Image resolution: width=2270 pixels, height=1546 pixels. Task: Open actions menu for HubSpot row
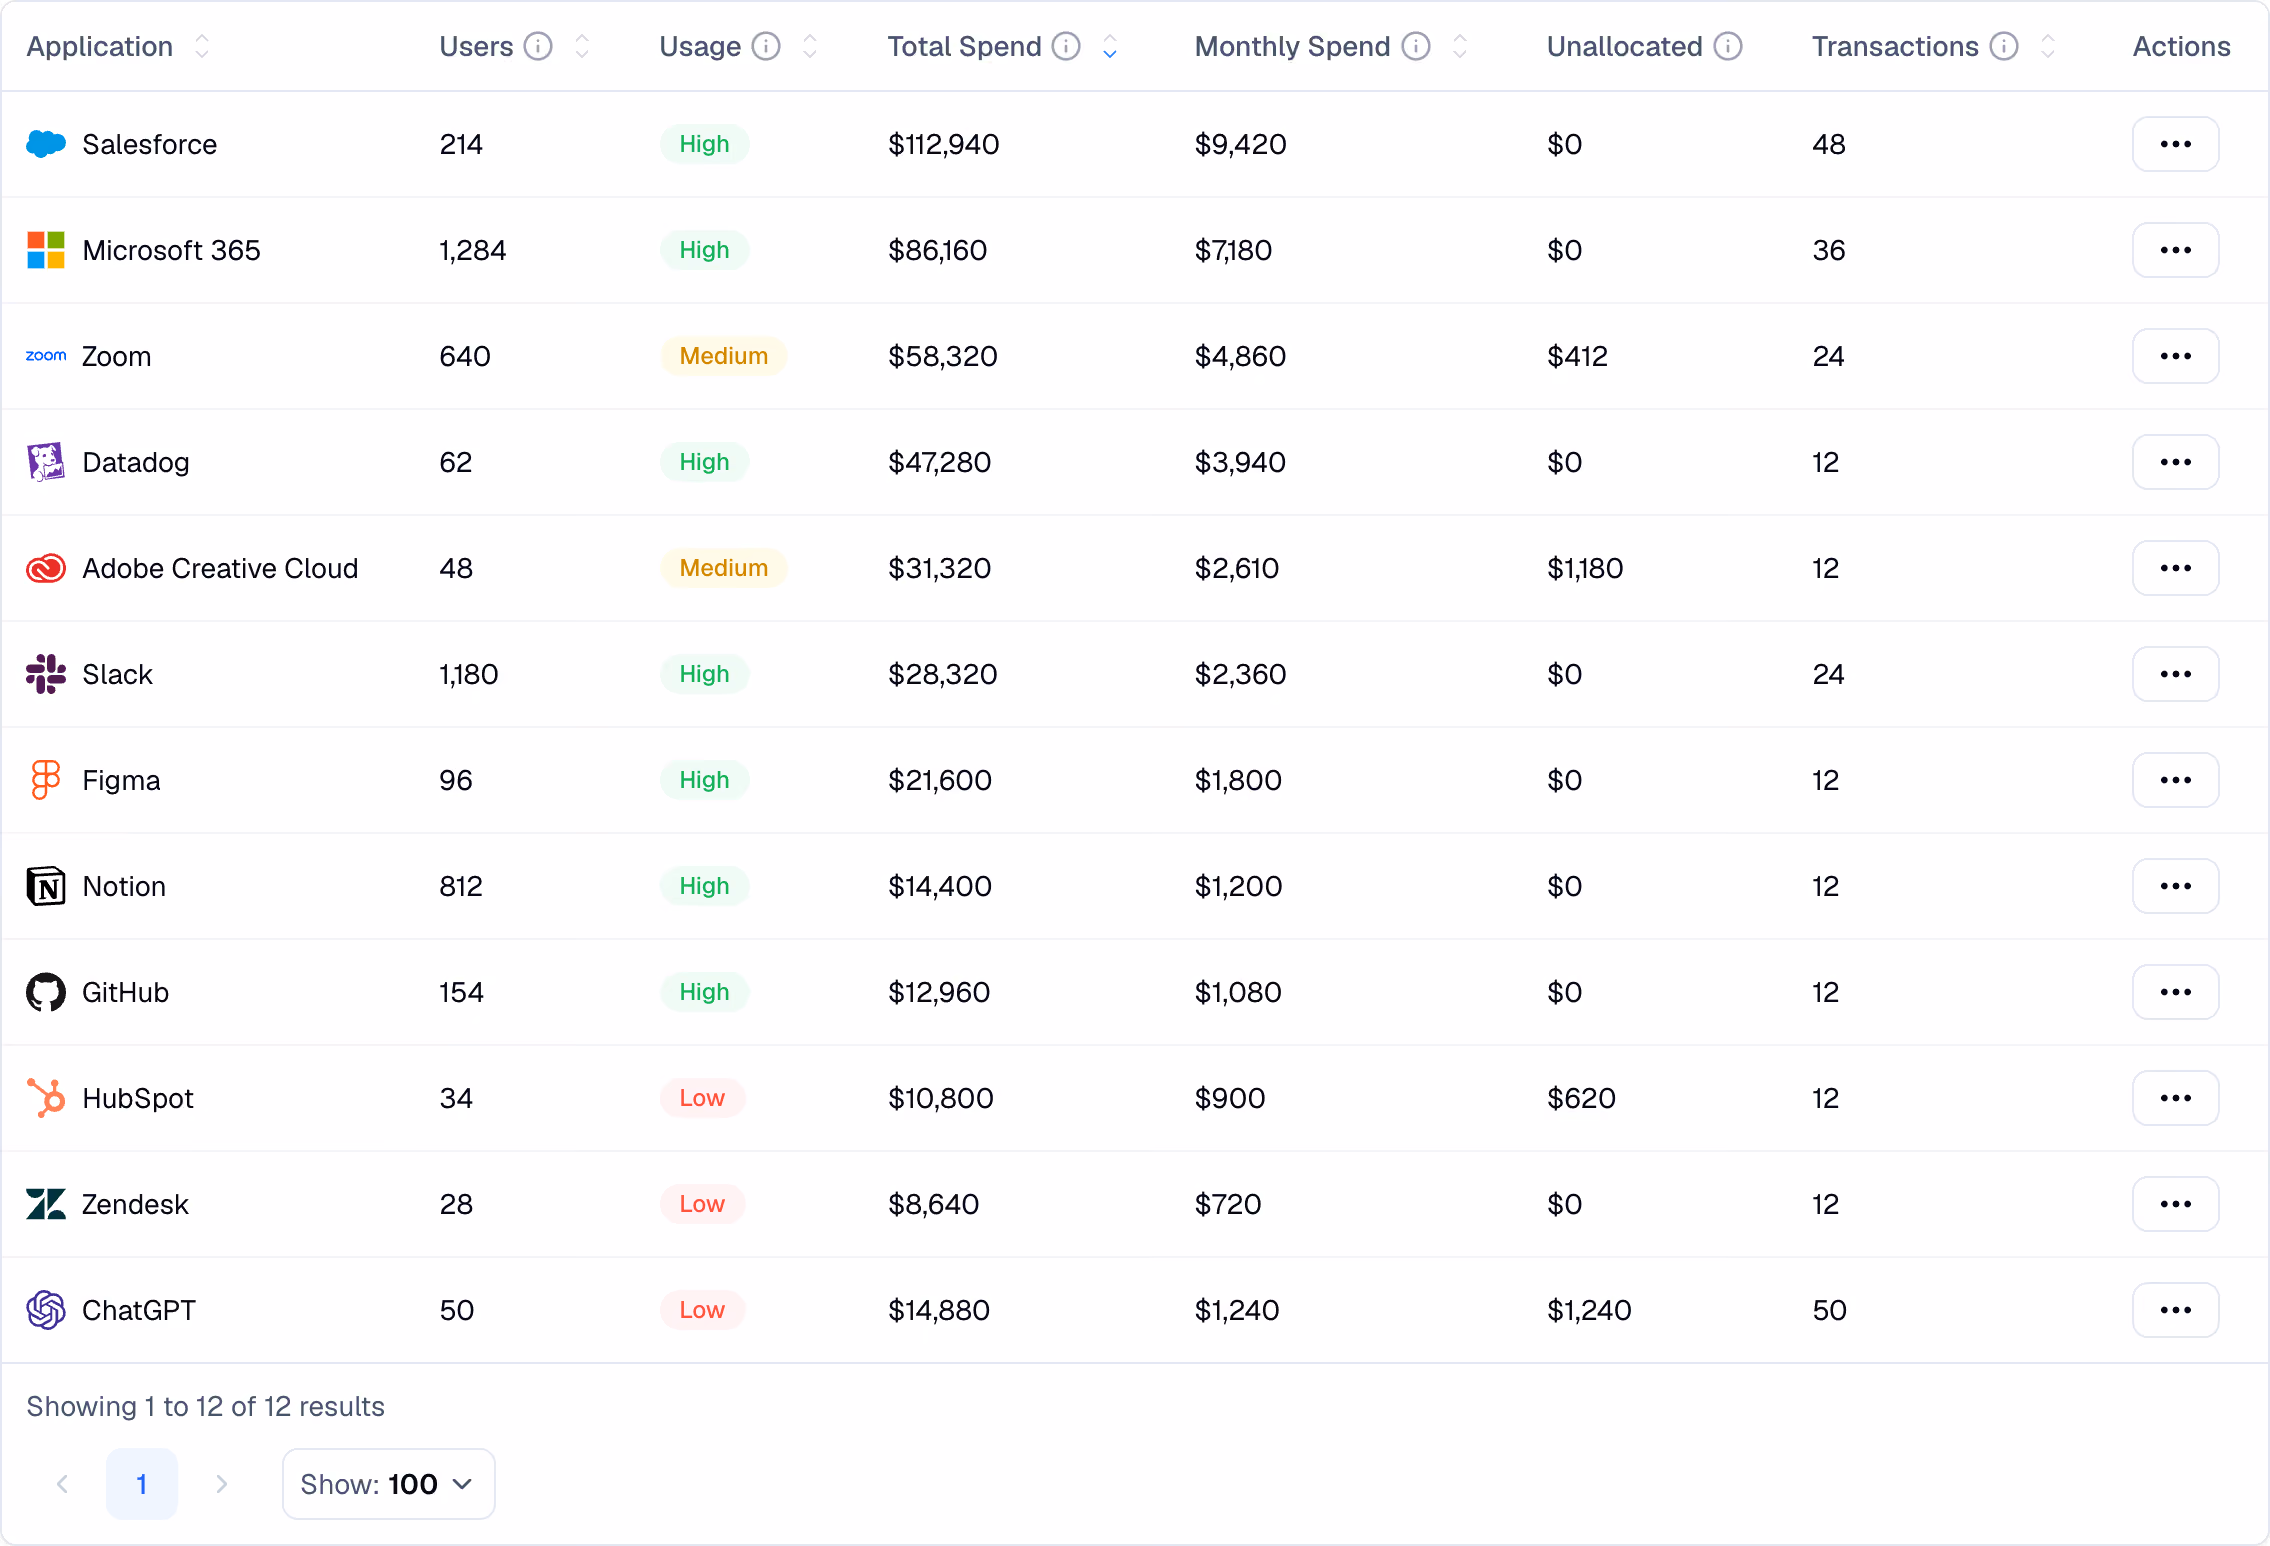tap(2176, 1098)
